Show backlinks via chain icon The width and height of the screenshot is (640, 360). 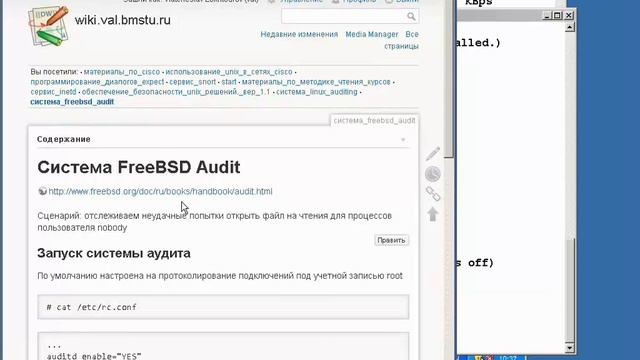433,194
